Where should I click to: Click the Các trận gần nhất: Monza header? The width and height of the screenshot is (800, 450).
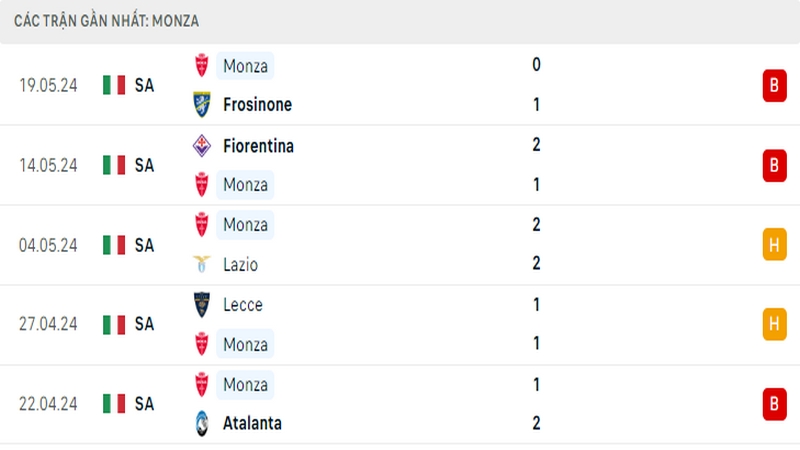click(107, 21)
